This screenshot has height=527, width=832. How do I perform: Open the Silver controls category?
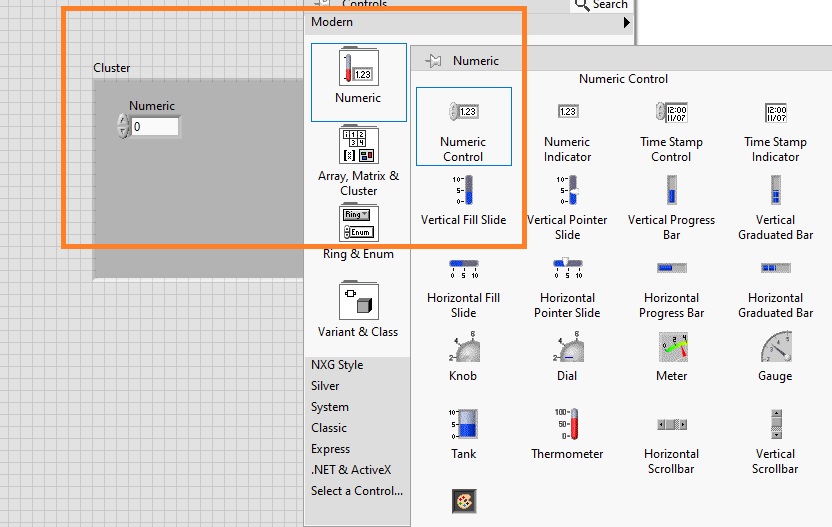coord(325,386)
